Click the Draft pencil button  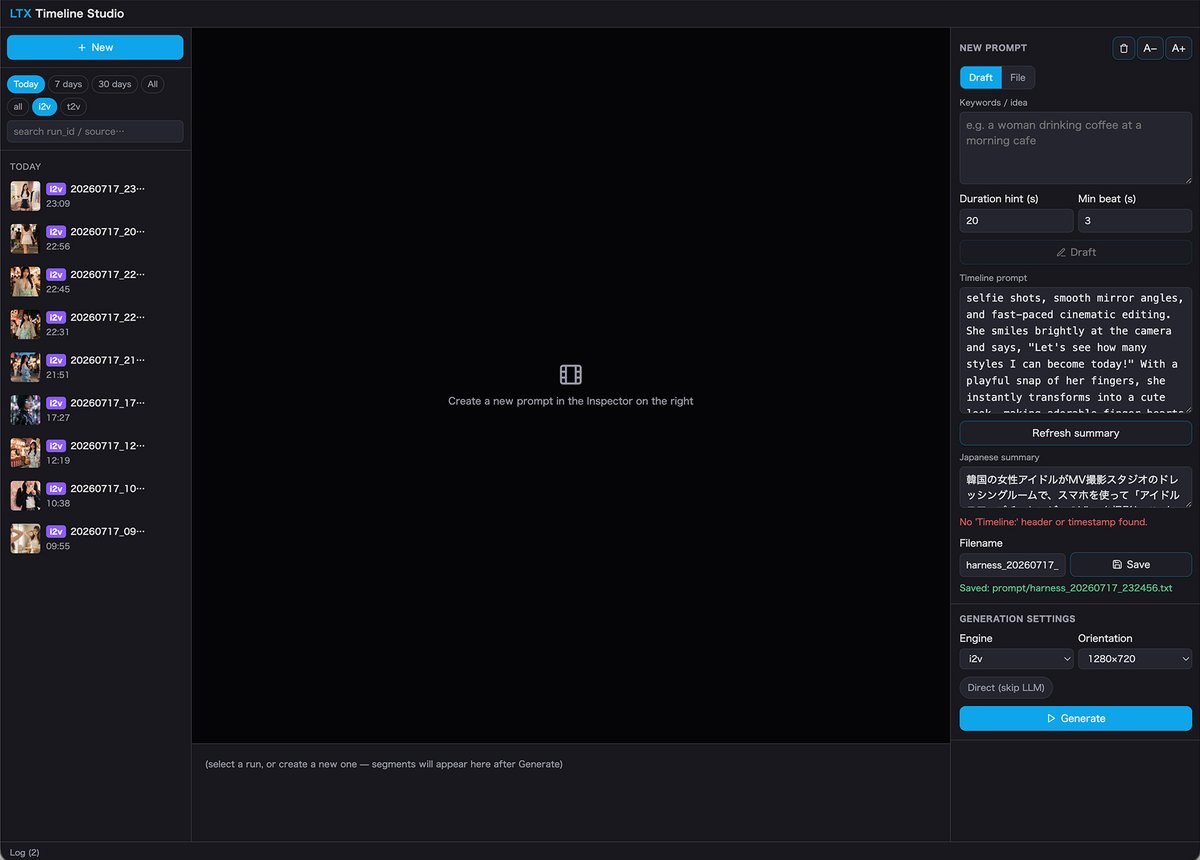[1076, 252]
